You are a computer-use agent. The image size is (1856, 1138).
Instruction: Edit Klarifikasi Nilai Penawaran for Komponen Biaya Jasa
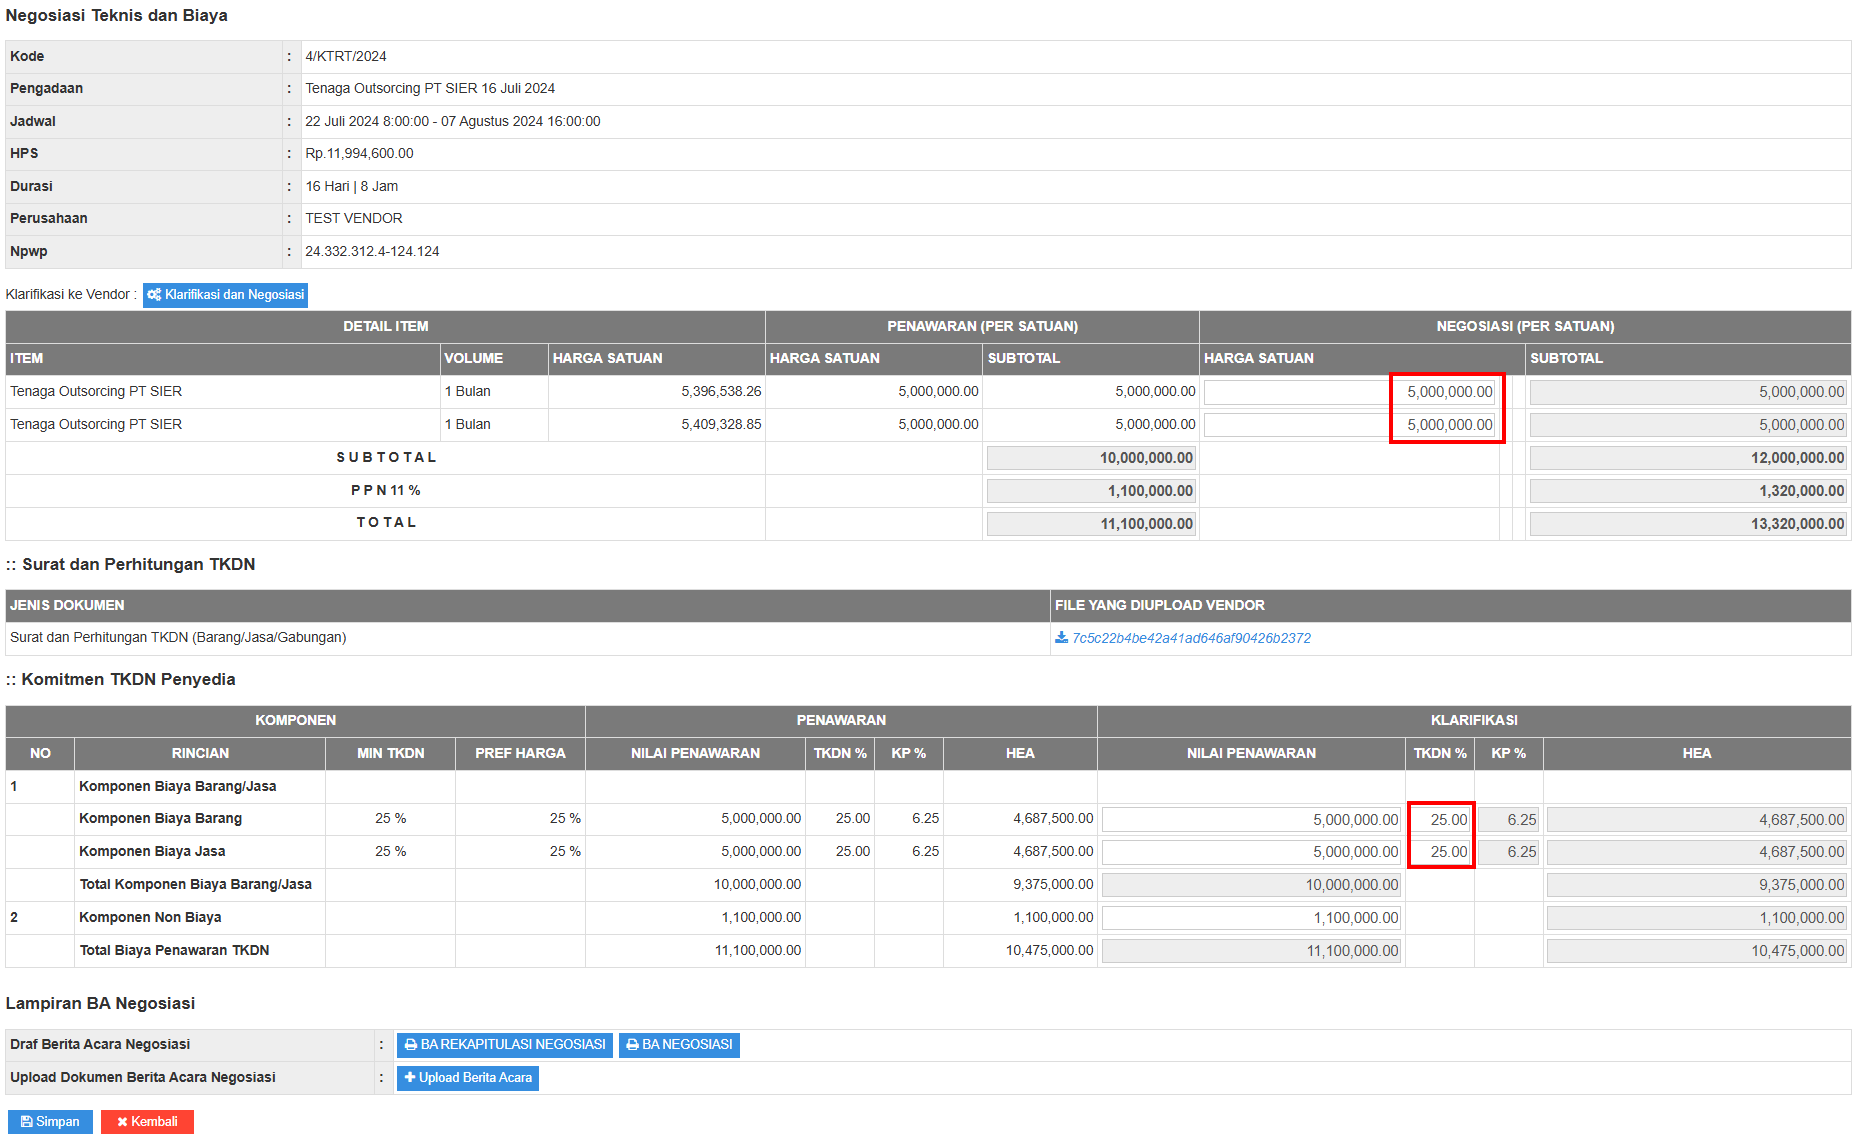pyautogui.click(x=1251, y=852)
